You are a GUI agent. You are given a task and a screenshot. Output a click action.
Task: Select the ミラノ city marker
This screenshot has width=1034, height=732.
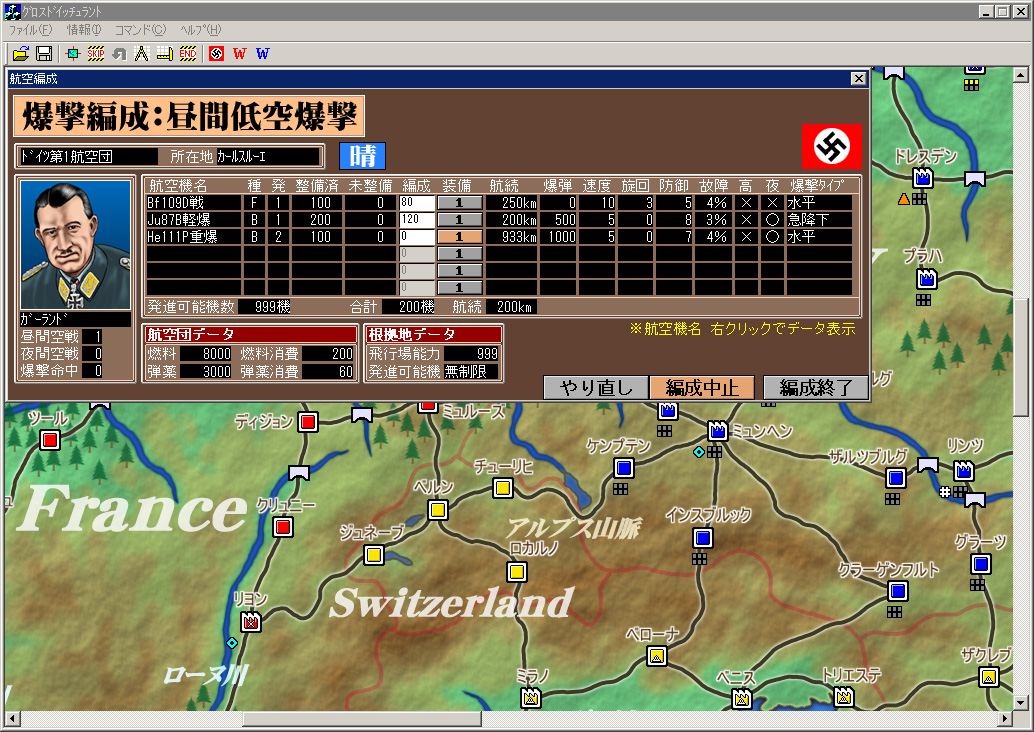point(531,697)
